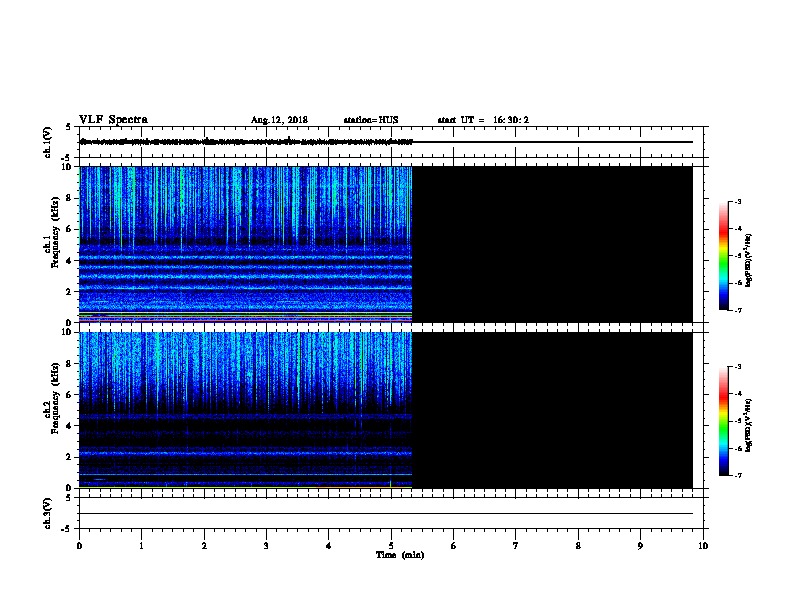Click the ch.1 colorbar "log(PSD)" label
Screen dimensions: 792x612
(748, 260)
